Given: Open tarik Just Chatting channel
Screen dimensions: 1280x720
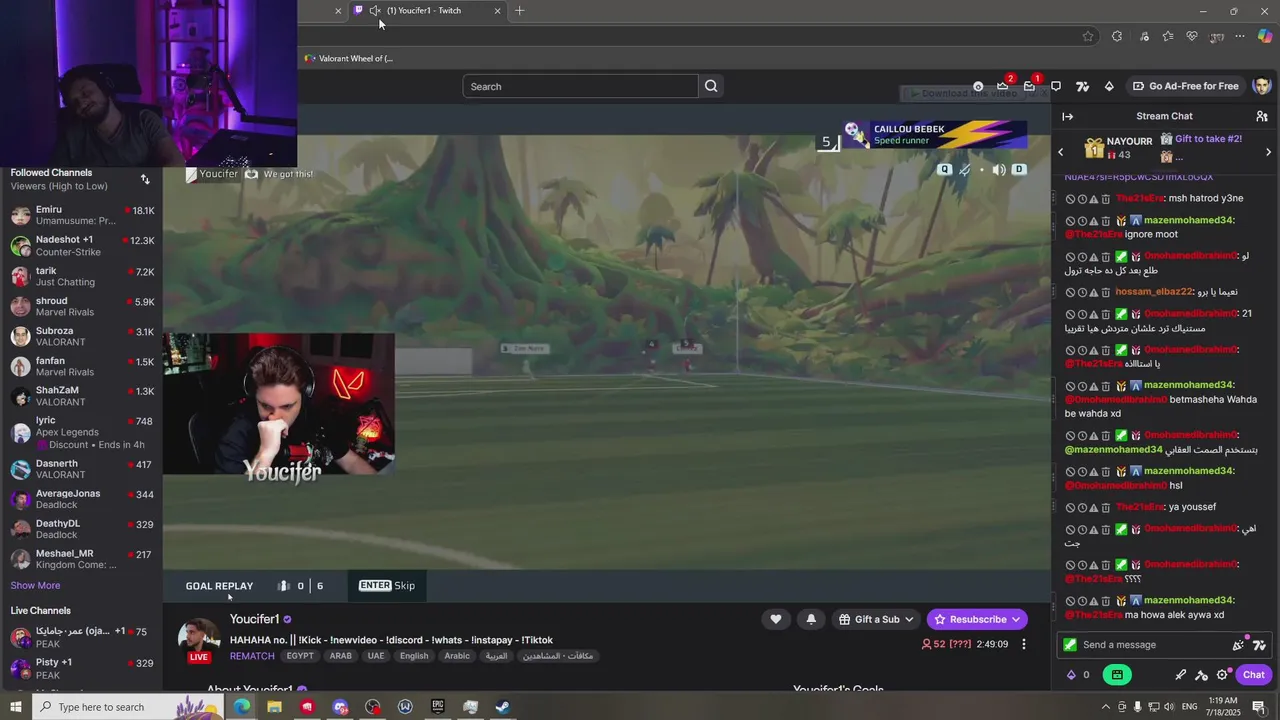Looking at the screenshot, I should coord(81,276).
